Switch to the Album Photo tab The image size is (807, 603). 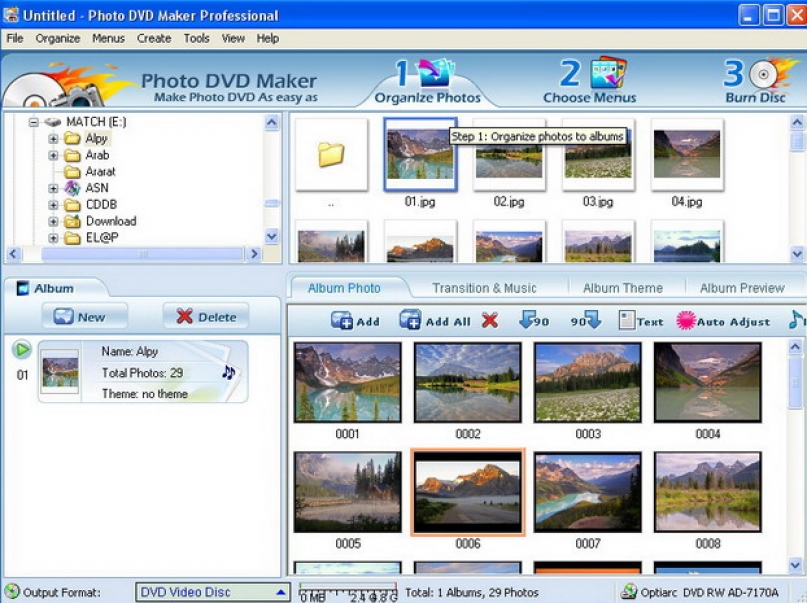(x=344, y=288)
